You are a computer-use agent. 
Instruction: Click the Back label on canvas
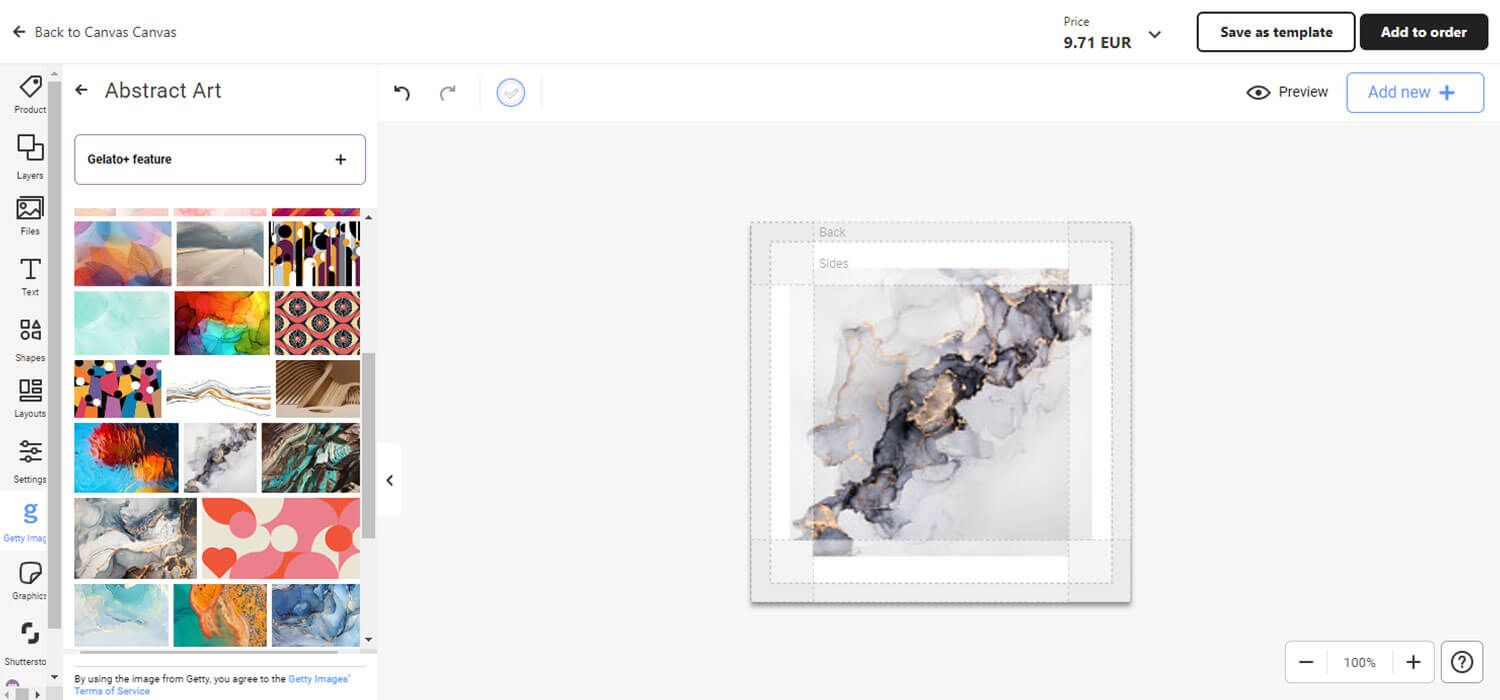832,232
